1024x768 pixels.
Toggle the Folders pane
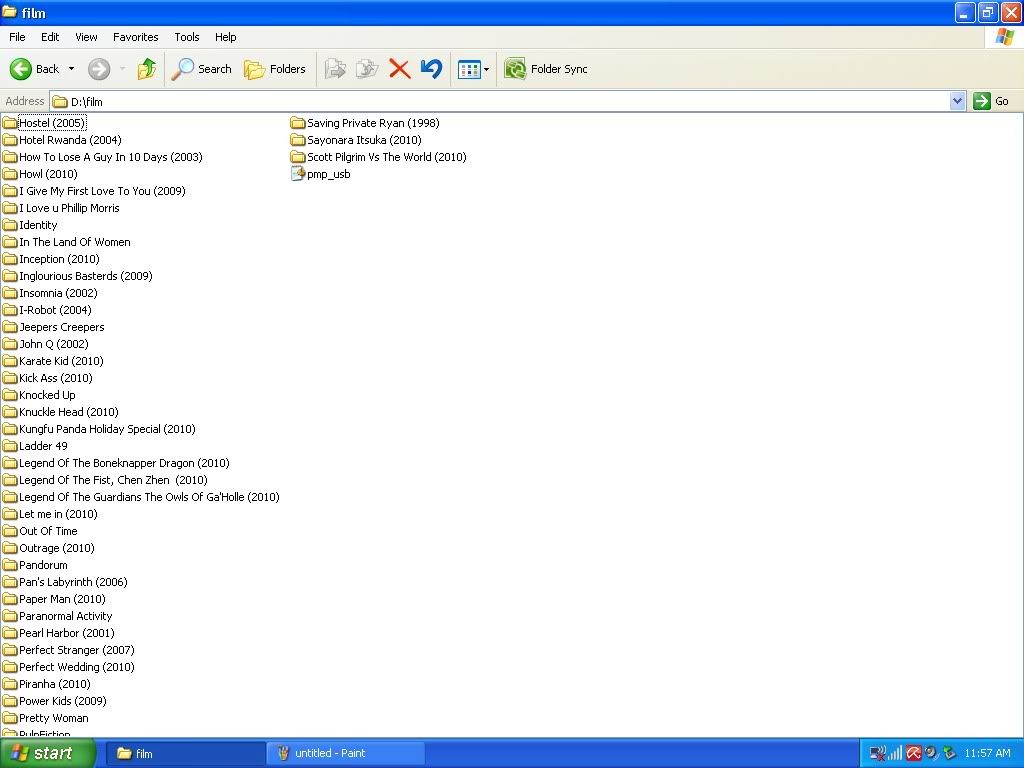point(274,69)
